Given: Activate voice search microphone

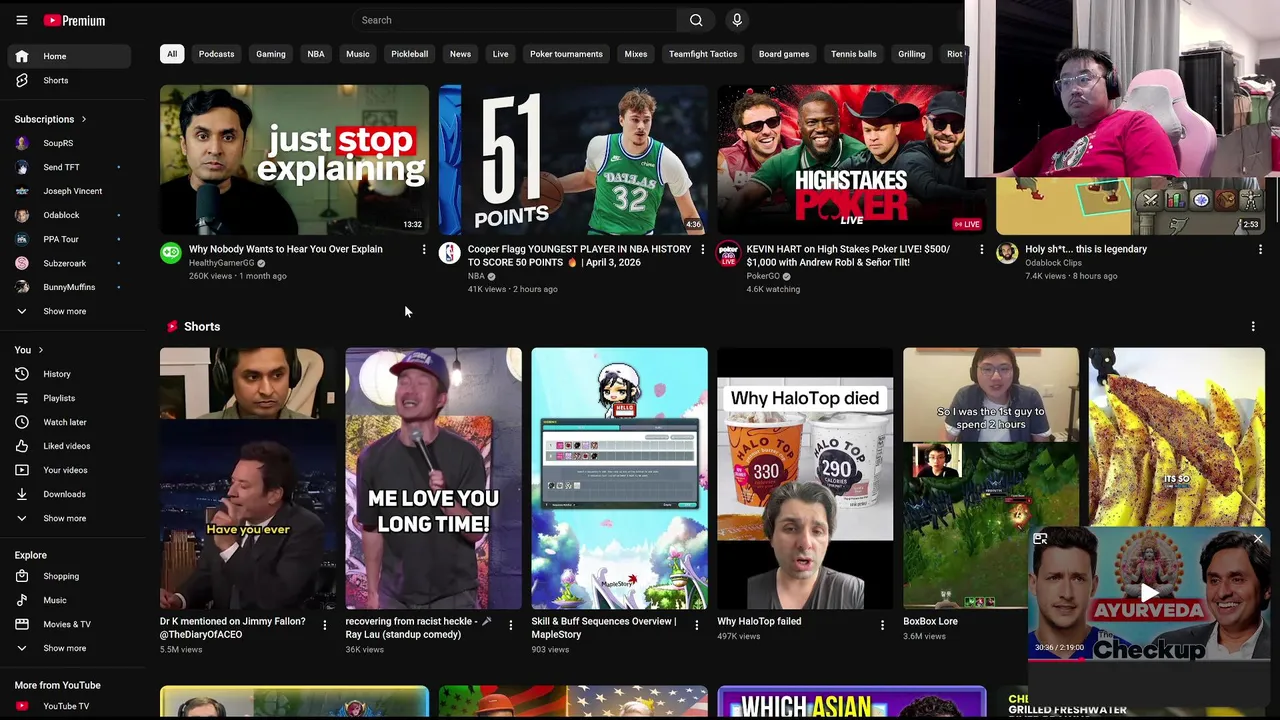Looking at the screenshot, I should pyautogui.click(x=737, y=20).
